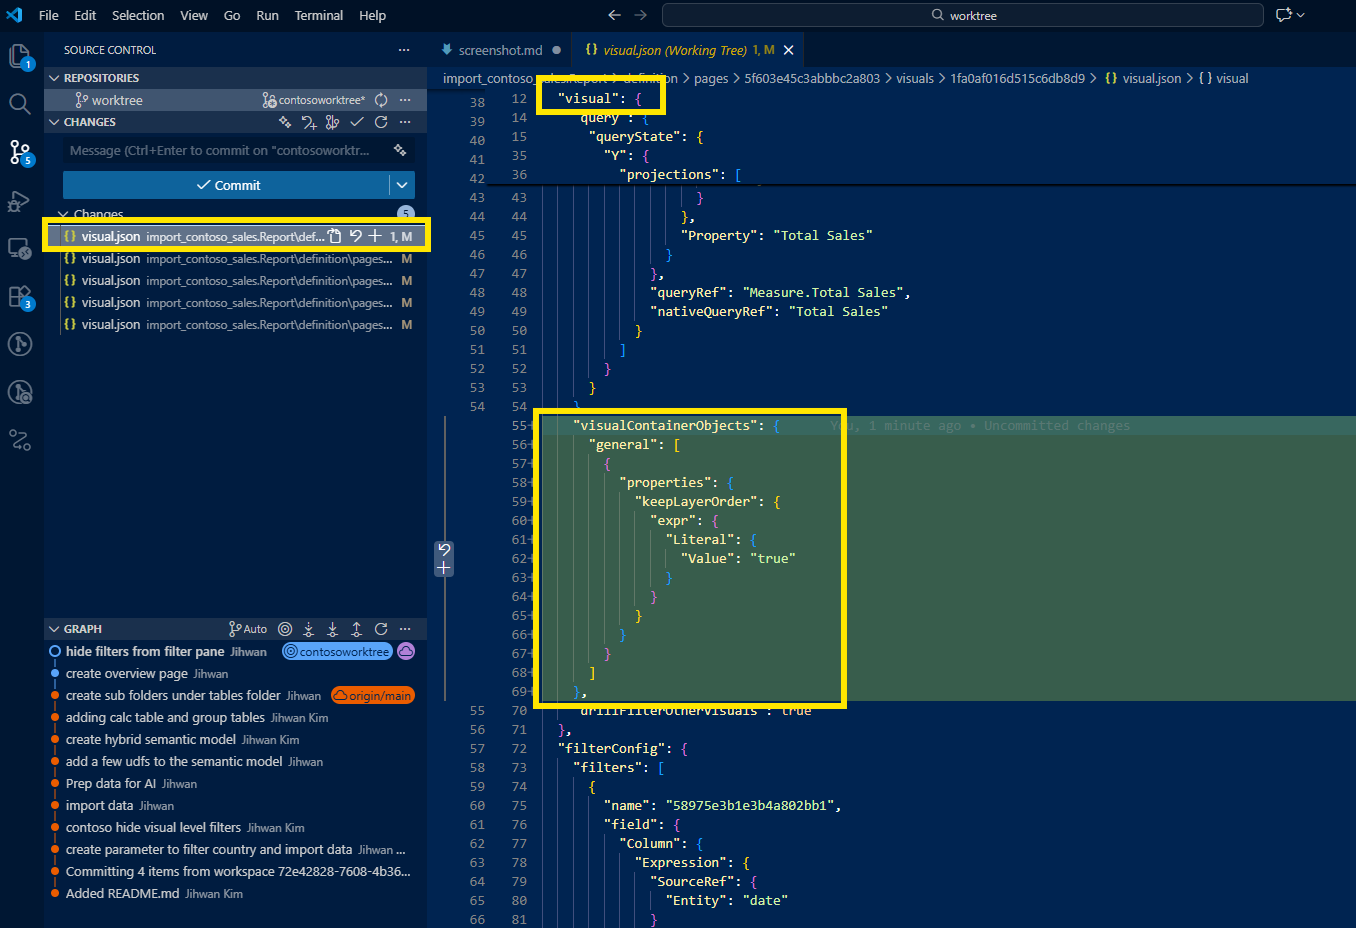Viewport: 1356px width, 928px height.
Task: Open the Search view in activity bar
Action: coord(20,103)
